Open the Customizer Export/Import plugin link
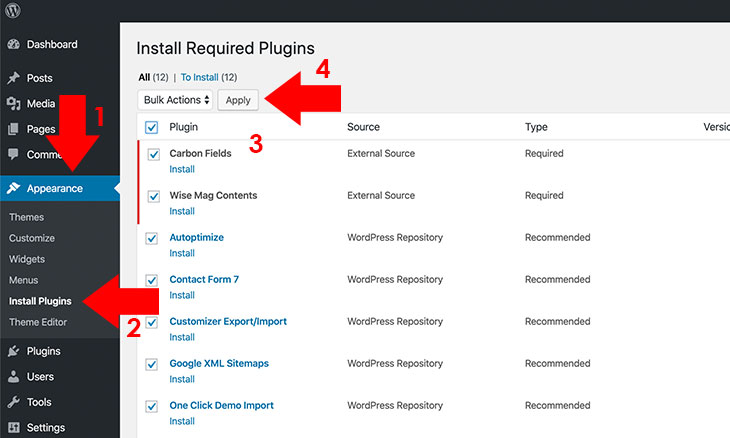This screenshot has height=438, width=730. click(x=228, y=321)
